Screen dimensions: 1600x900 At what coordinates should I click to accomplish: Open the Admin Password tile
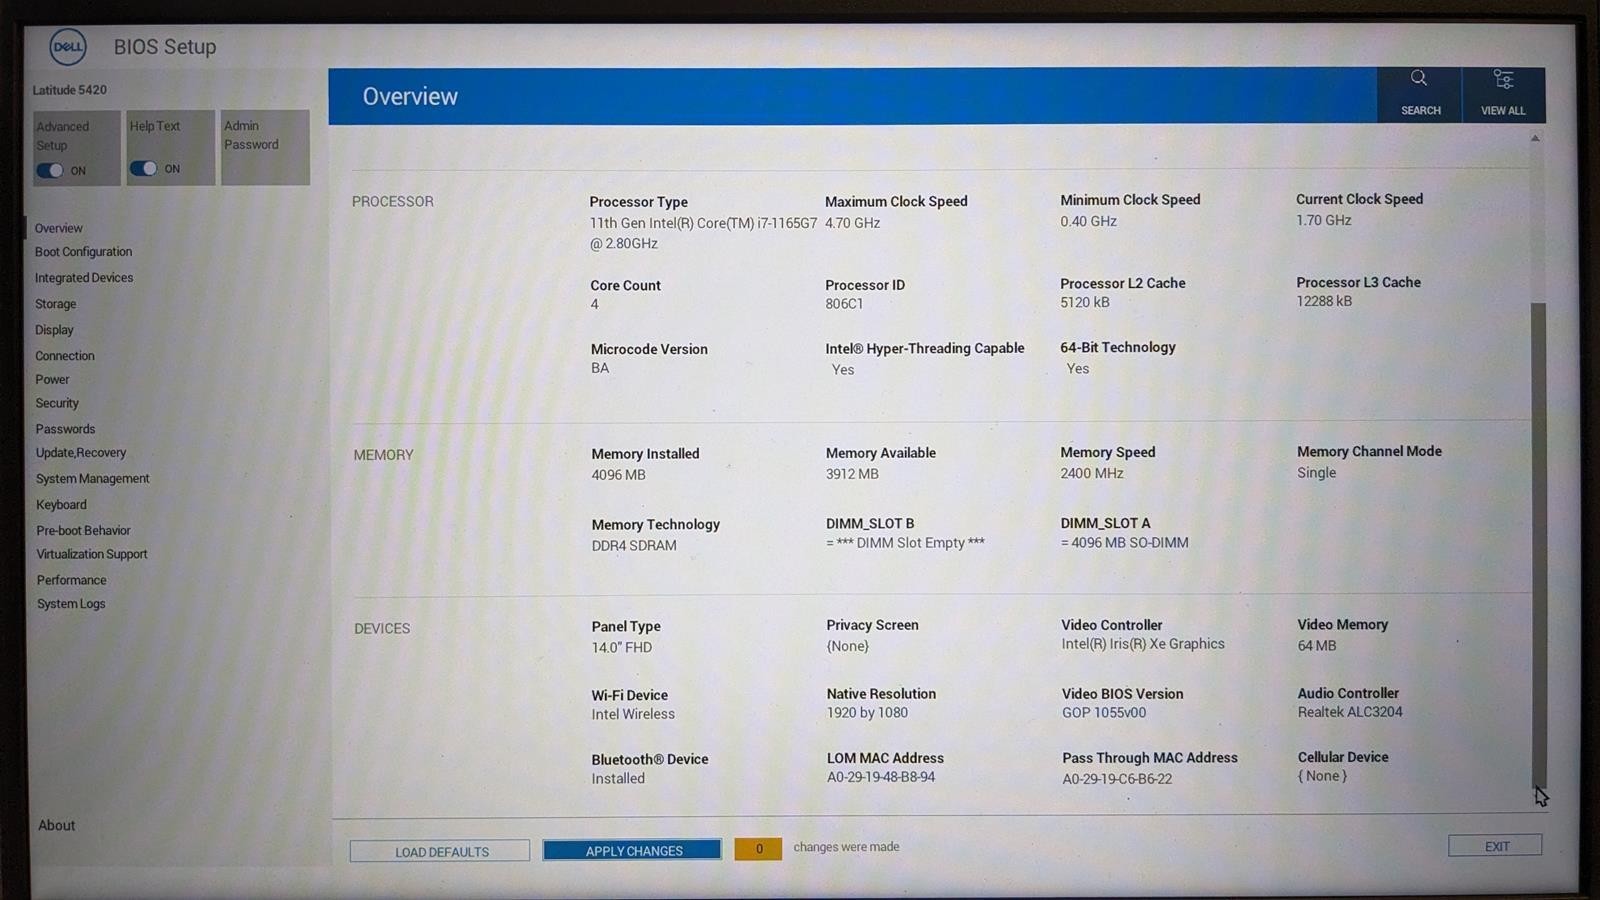point(265,148)
